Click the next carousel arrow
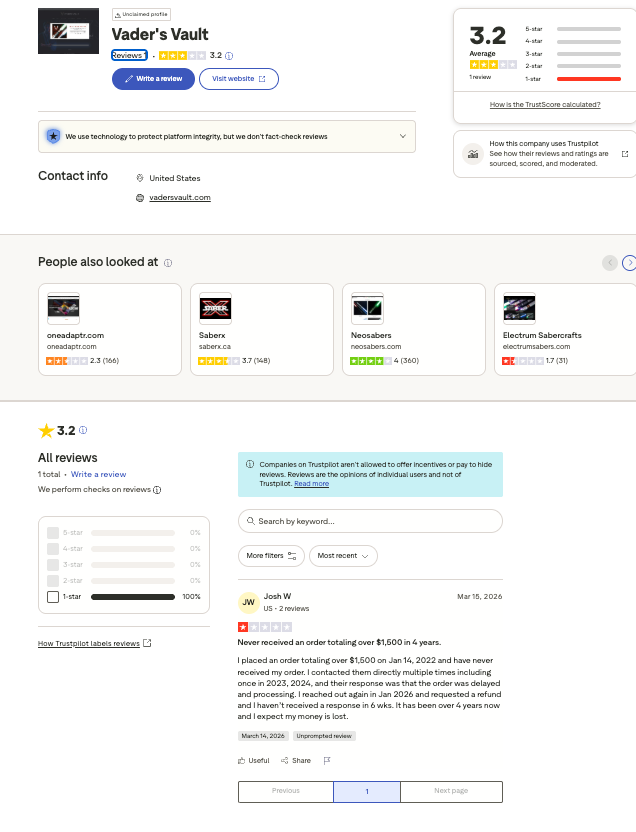The width and height of the screenshot is (636, 832). pos(629,263)
